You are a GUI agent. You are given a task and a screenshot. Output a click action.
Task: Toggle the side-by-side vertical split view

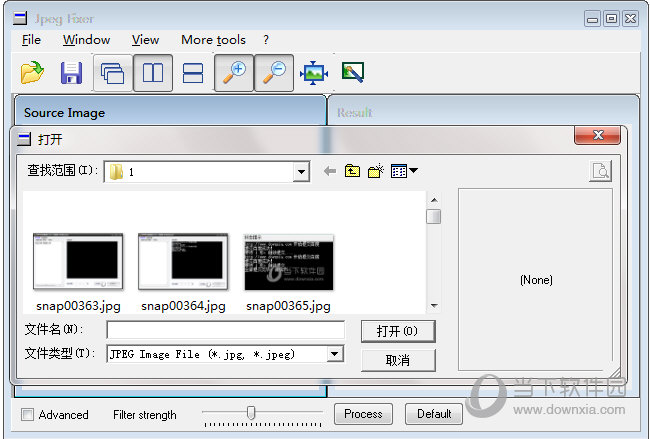152,73
